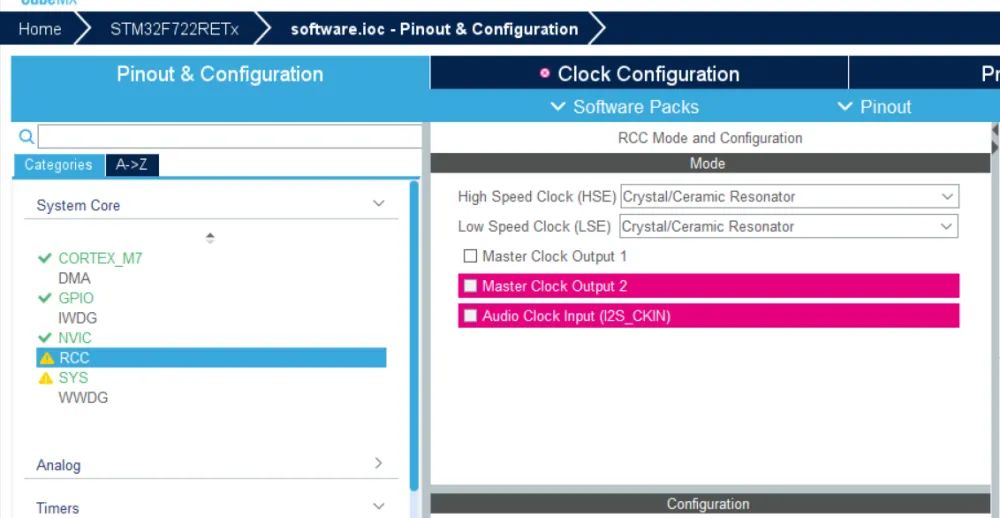Select the A->Z tab
This screenshot has width=1000, height=518.
coord(131,165)
